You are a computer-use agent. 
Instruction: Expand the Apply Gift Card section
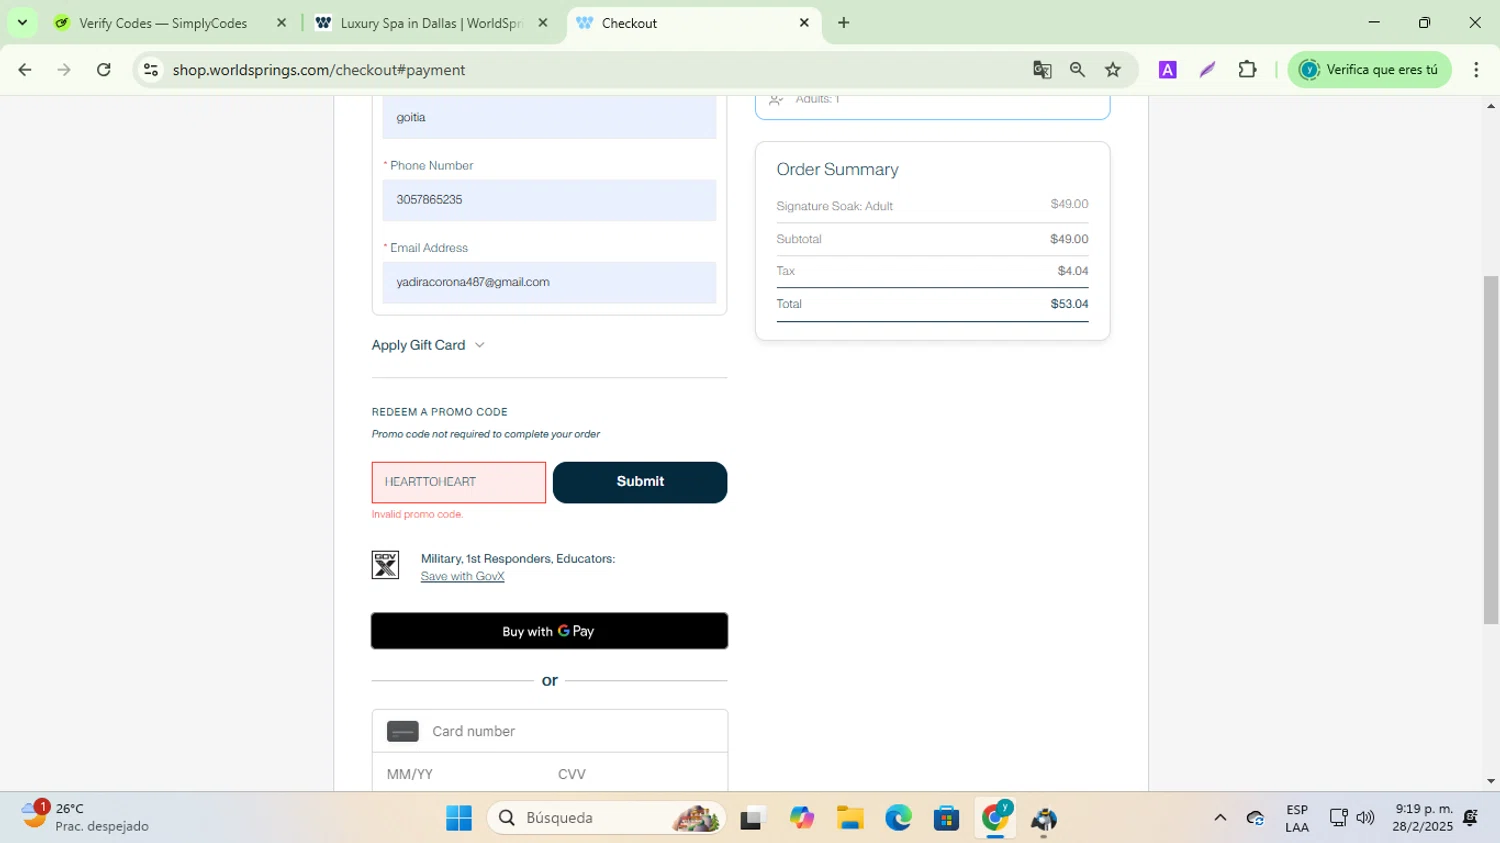[x=428, y=345]
